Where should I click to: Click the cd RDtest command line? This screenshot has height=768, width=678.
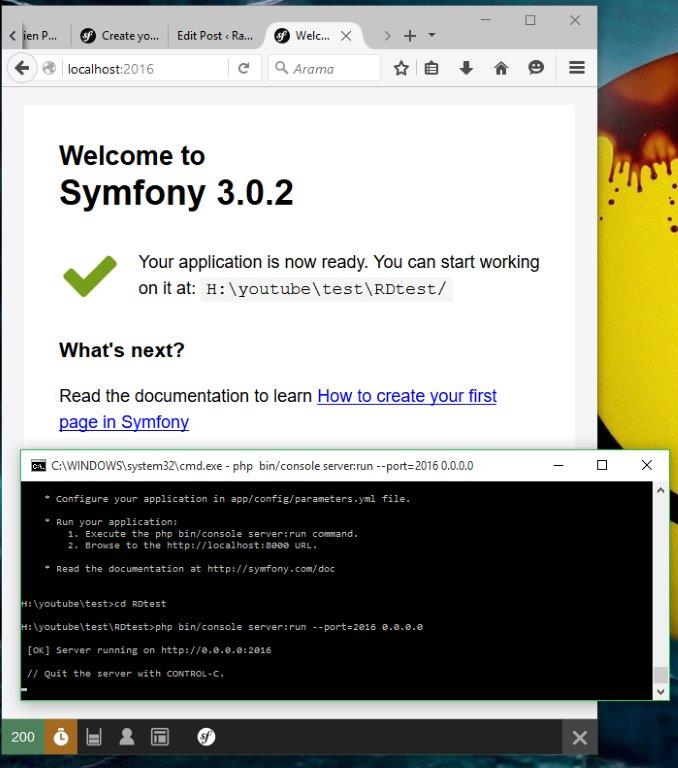(x=94, y=603)
